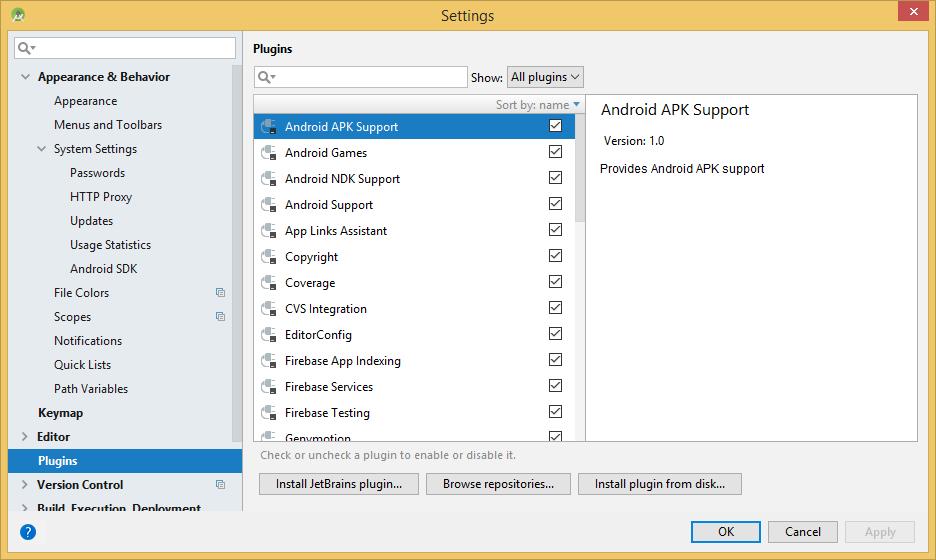Screen dimensions: 936x560
Task: Click the Android APK Support plugin icon
Action: [269, 127]
